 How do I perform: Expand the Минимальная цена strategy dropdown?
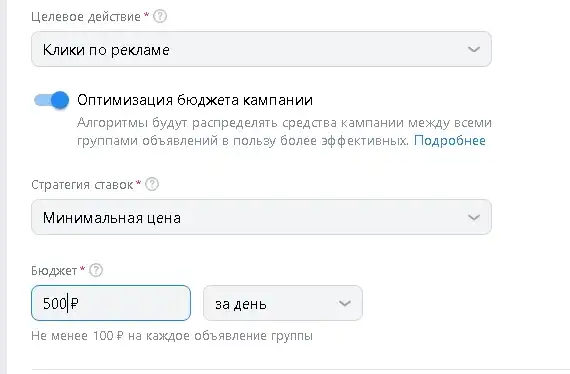[x=261, y=217]
